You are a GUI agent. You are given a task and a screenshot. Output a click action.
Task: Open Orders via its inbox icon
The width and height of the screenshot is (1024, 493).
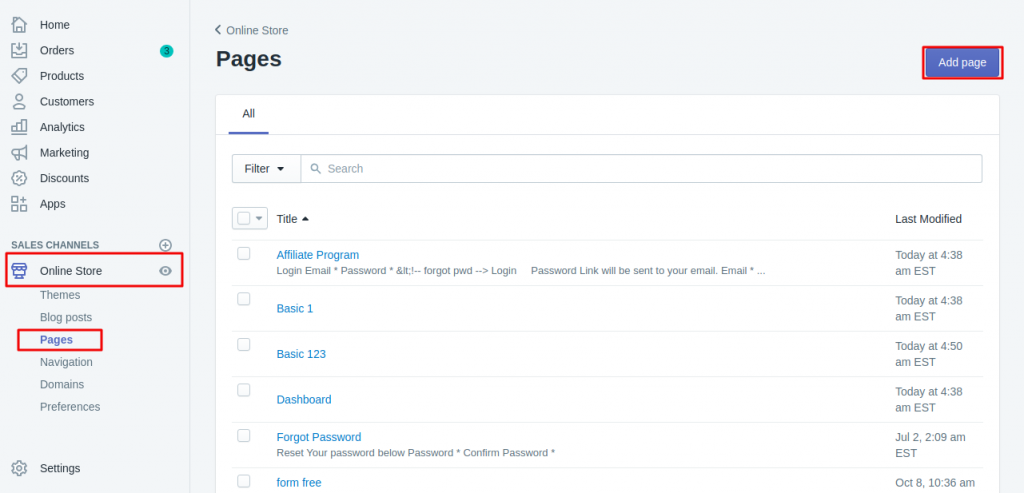pos(19,50)
